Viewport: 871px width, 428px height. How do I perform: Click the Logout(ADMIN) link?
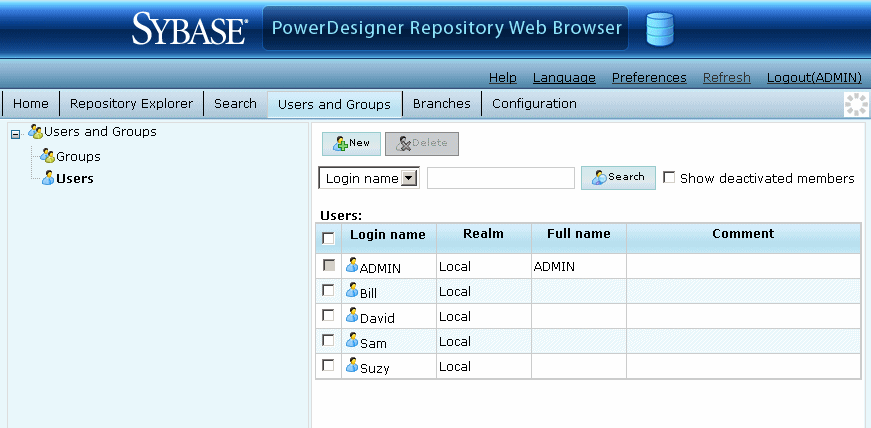point(813,77)
